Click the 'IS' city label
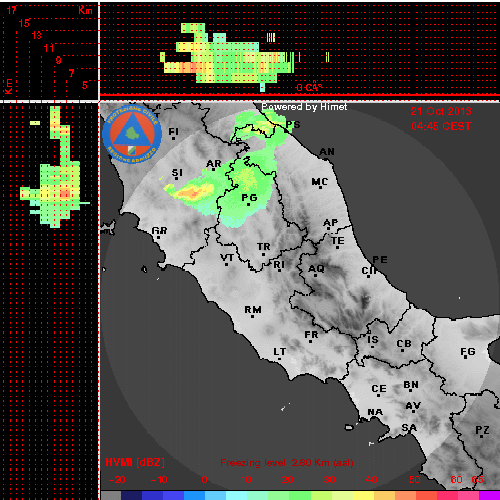Screen dimensions: 500x500 click(373, 340)
